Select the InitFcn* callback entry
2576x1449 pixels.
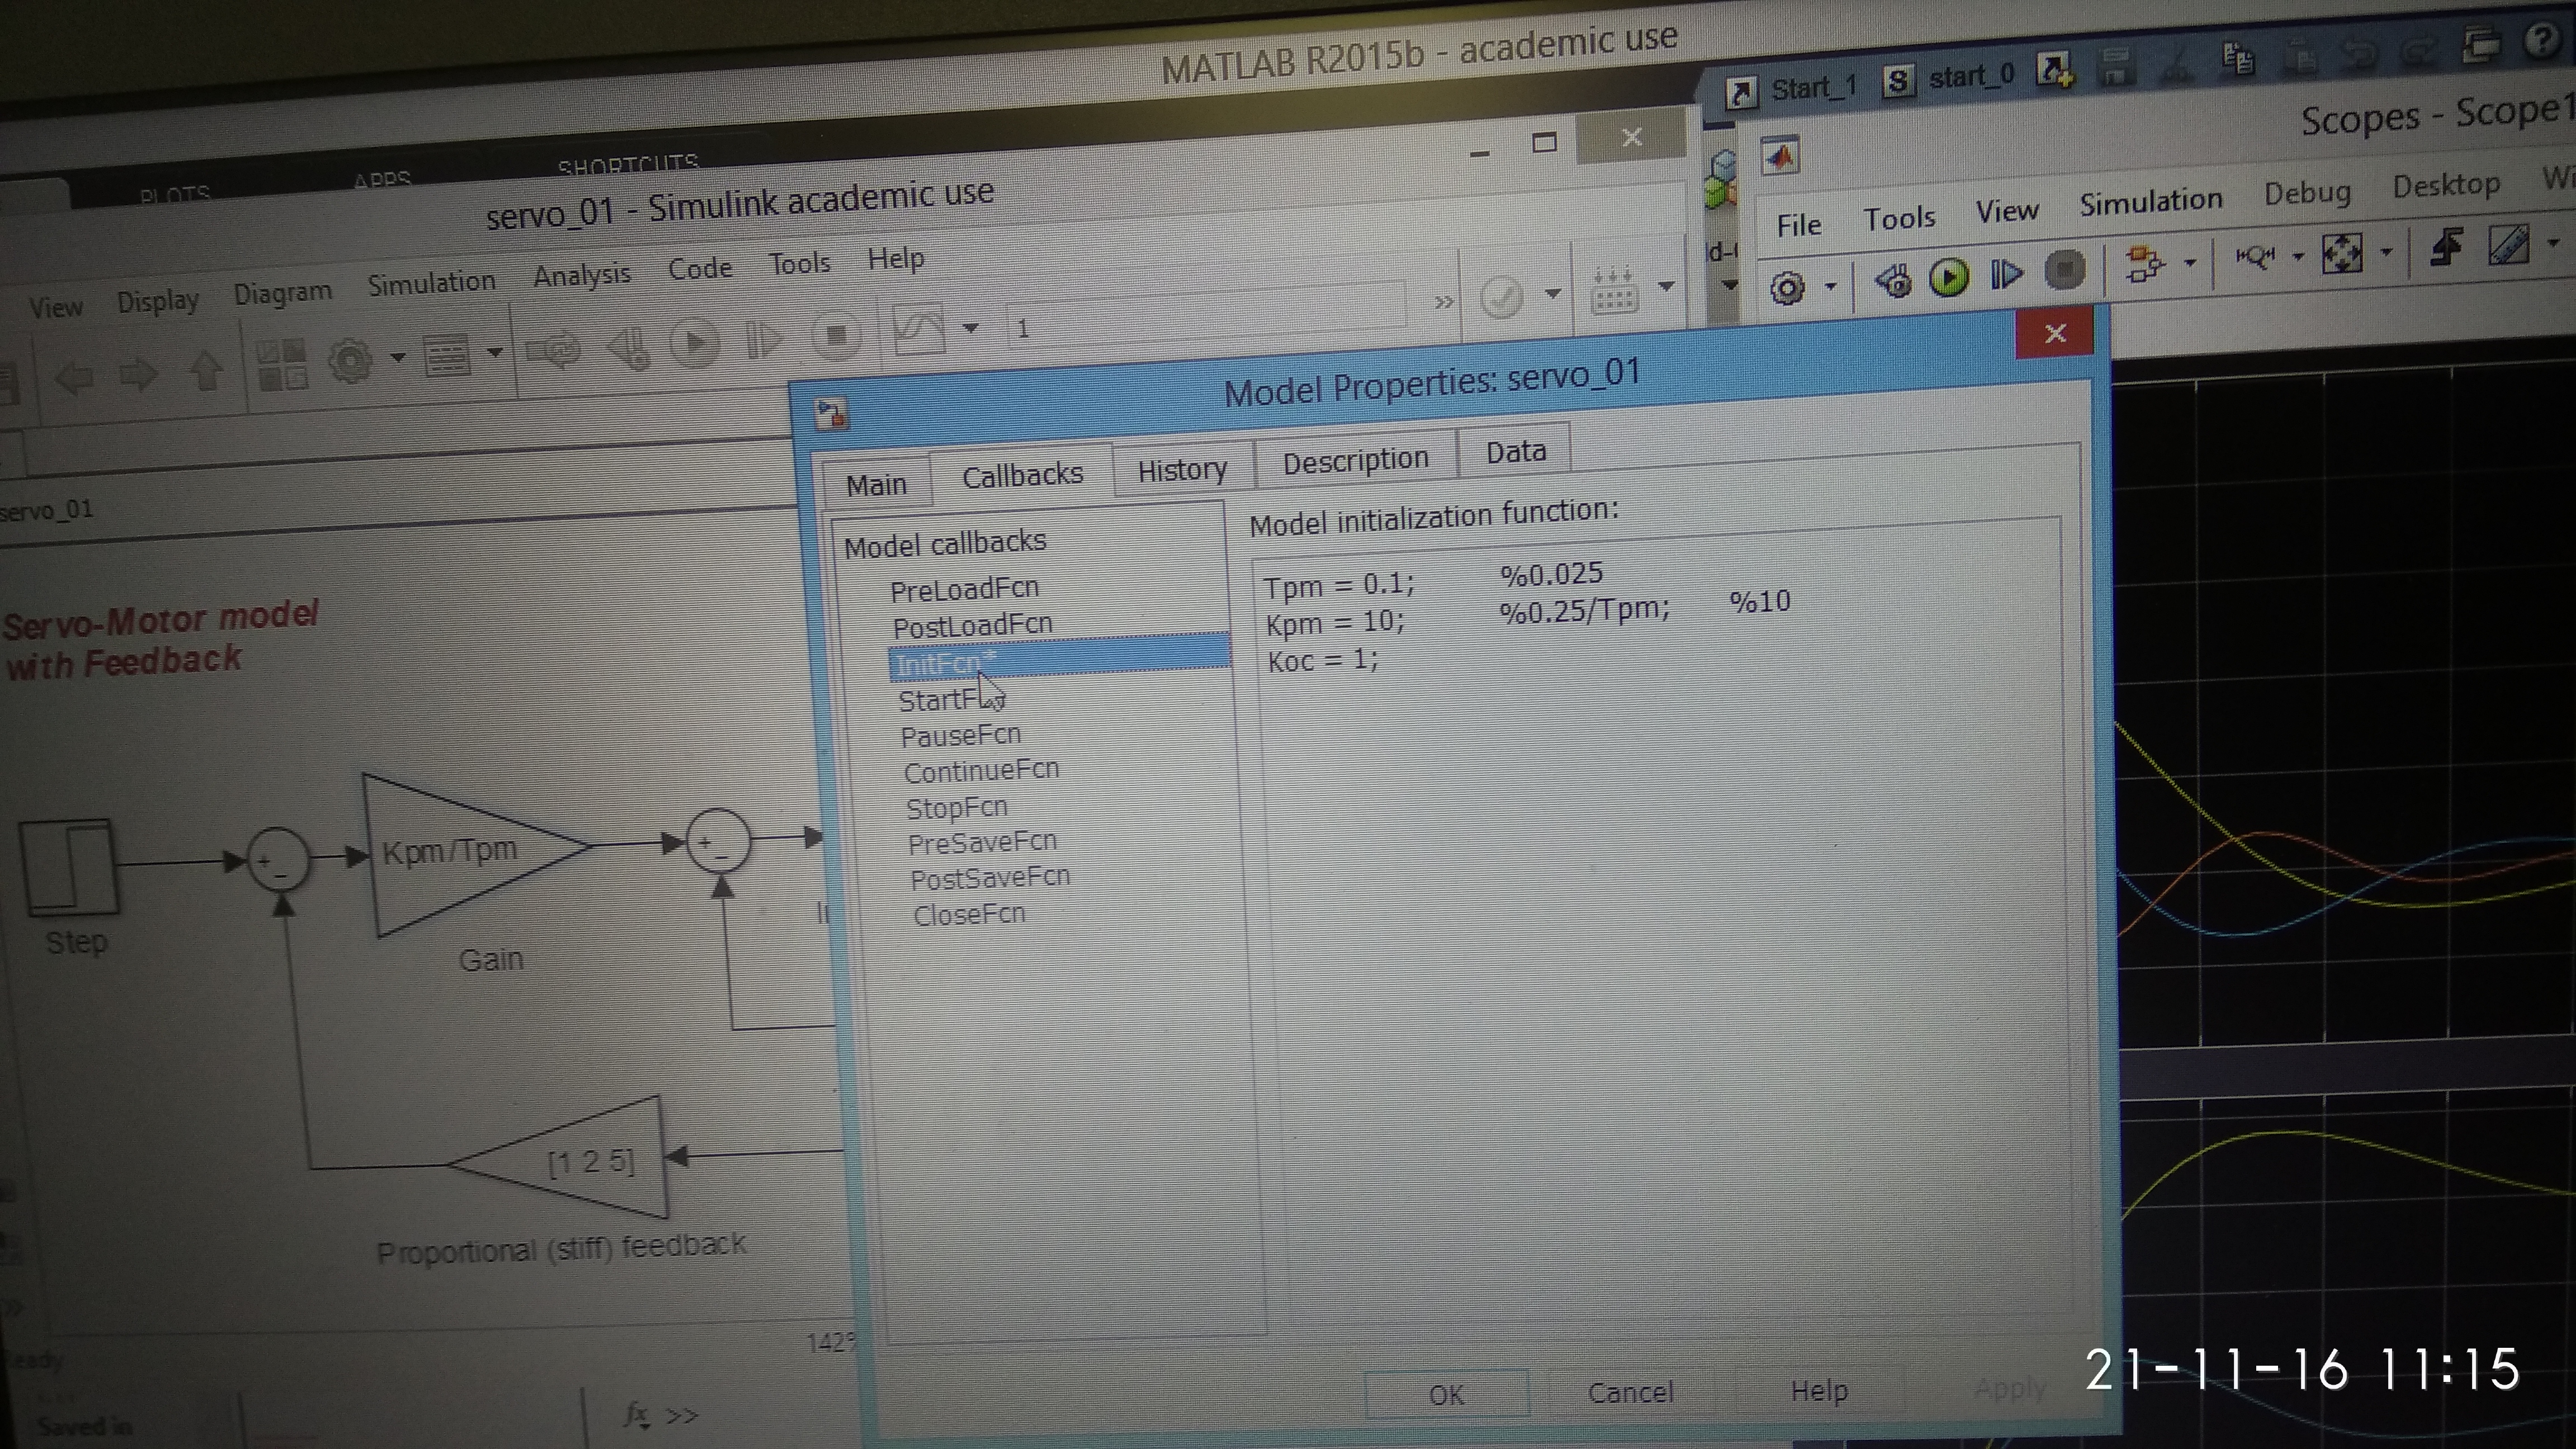pyautogui.click(x=1059, y=658)
